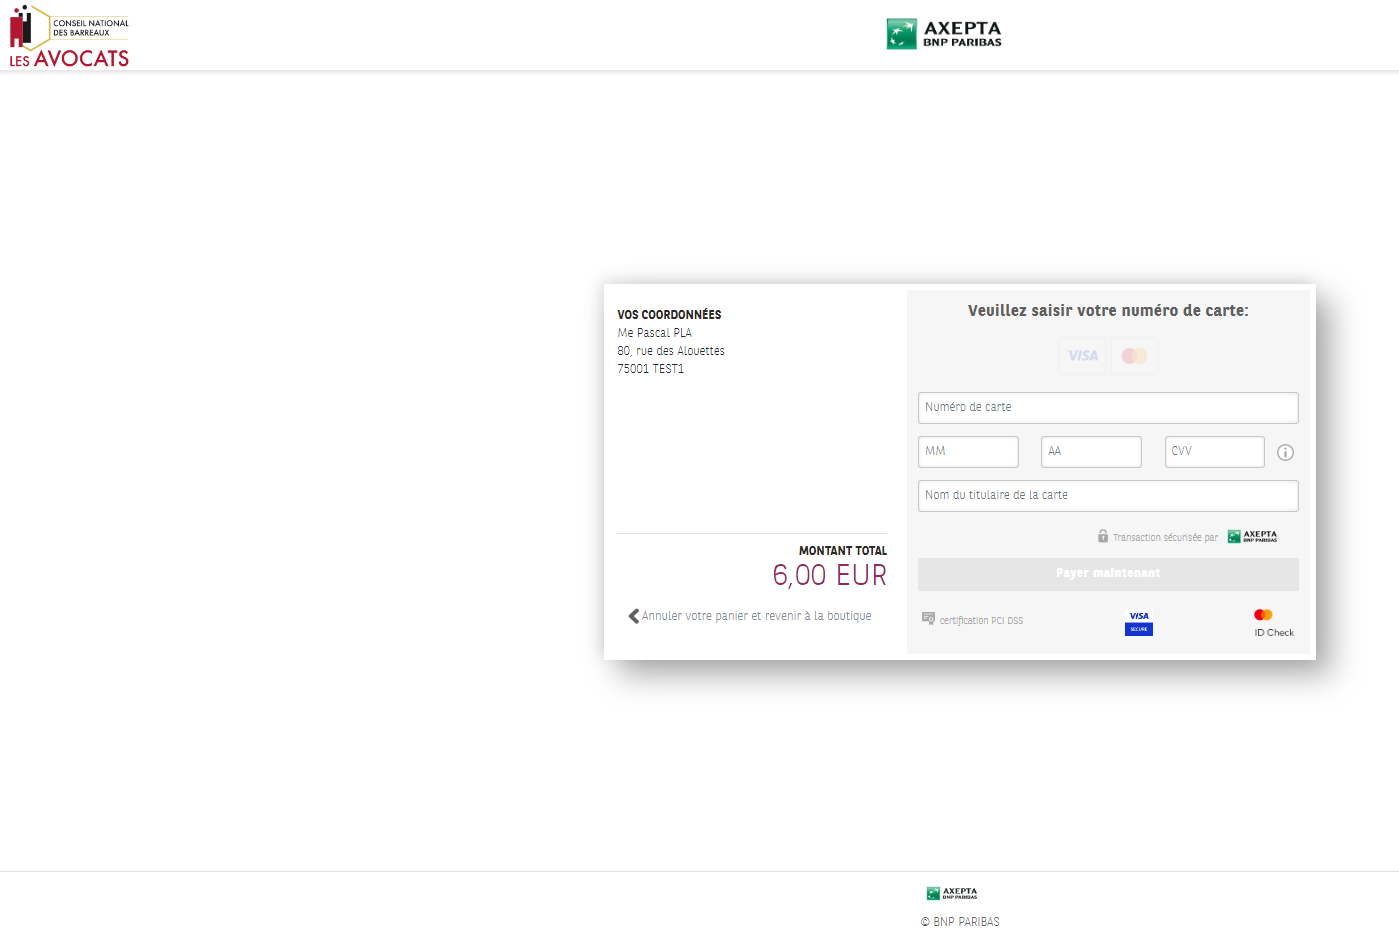Focus the CVV security code field

click(1214, 452)
